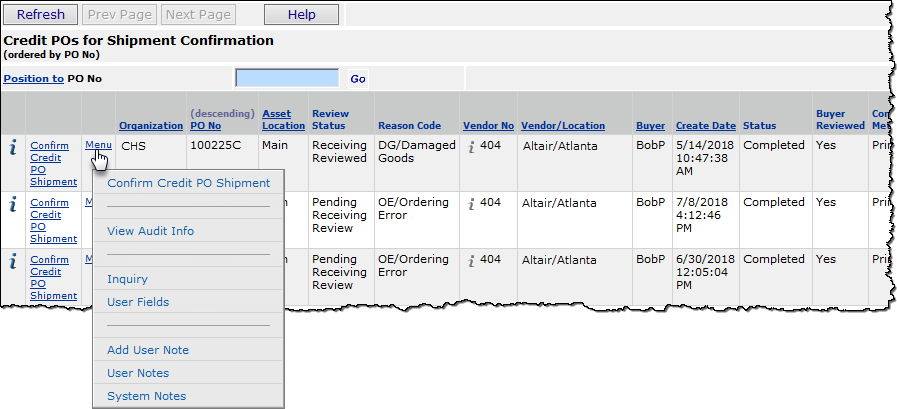897x409 pixels.
Task: Focus the Position to PO No input field
Action: [287, 78]
